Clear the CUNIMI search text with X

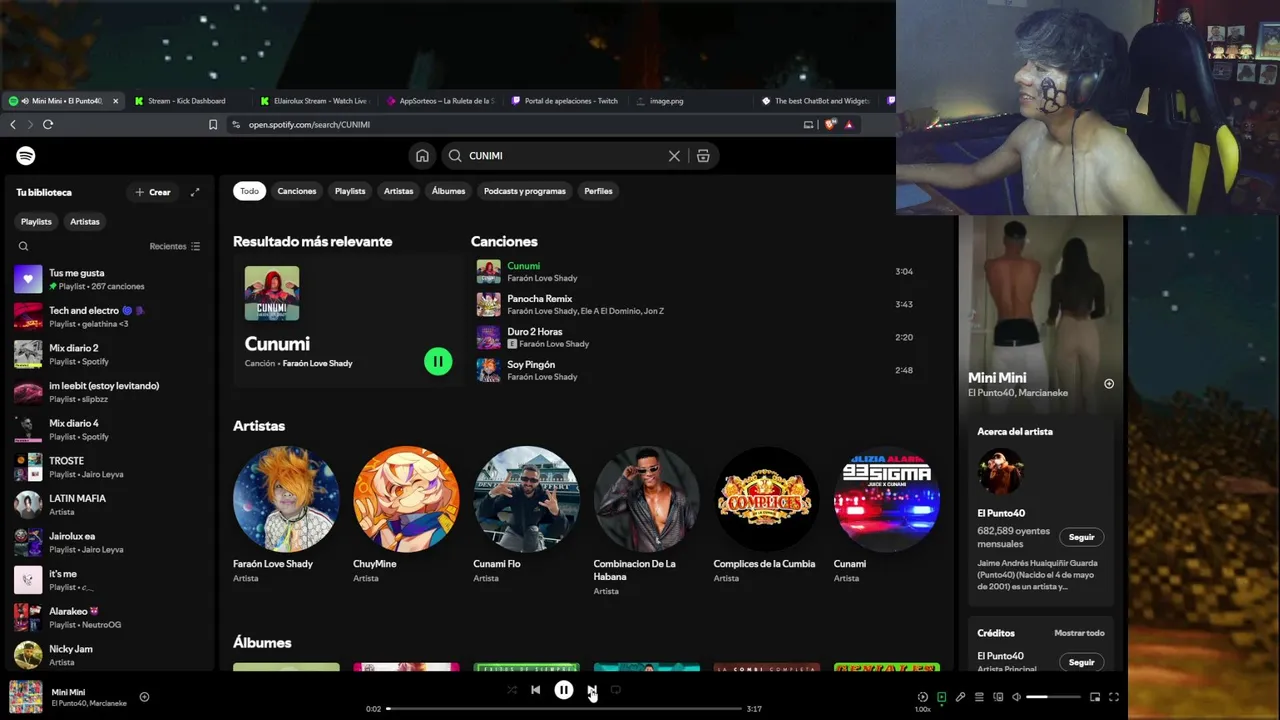674,156
